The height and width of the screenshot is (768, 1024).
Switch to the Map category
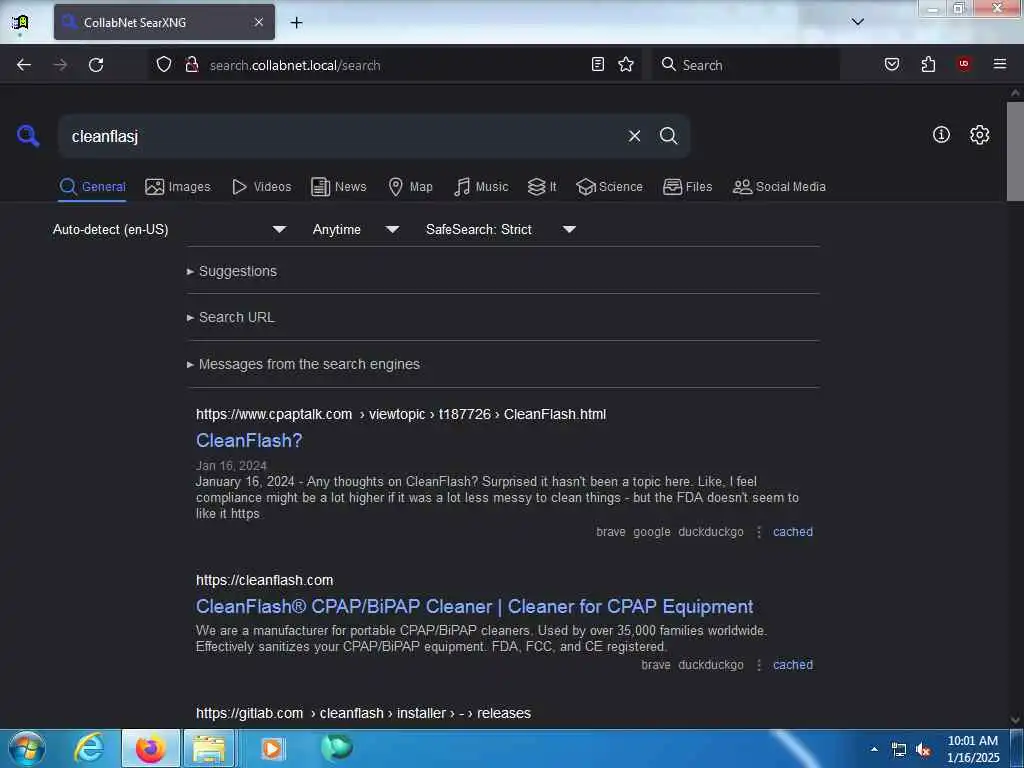[x=410, y=187]
